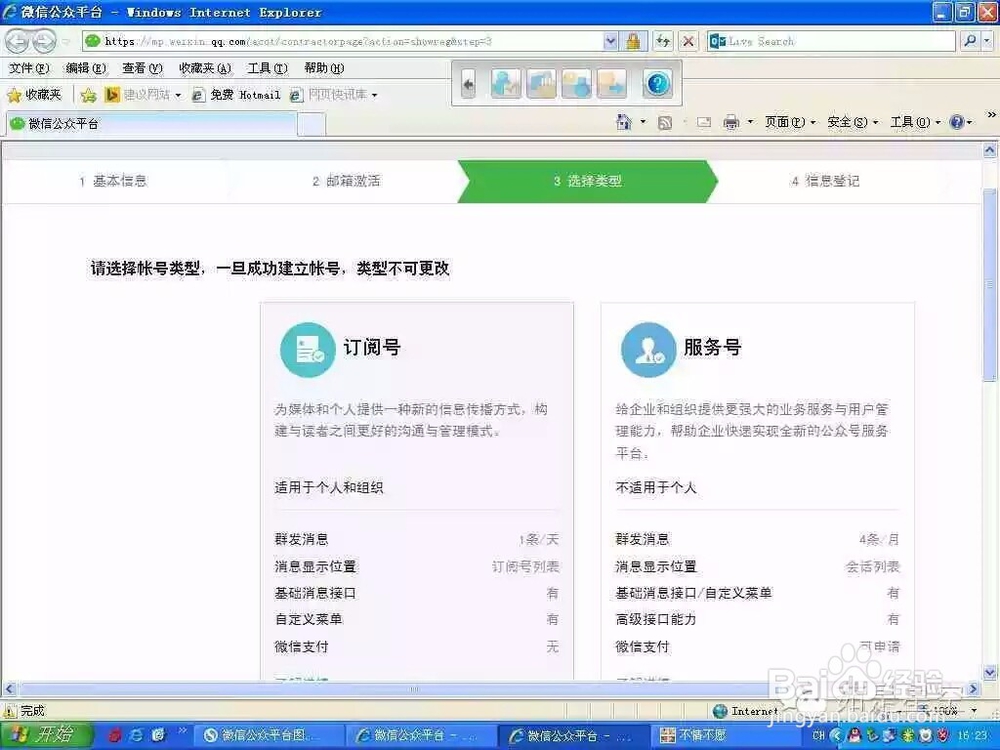Image resolution: width=1000 pixels, height=750 pixels.
Task: Click the security lock icon beside address bar
Action: [x=633, y=41]
